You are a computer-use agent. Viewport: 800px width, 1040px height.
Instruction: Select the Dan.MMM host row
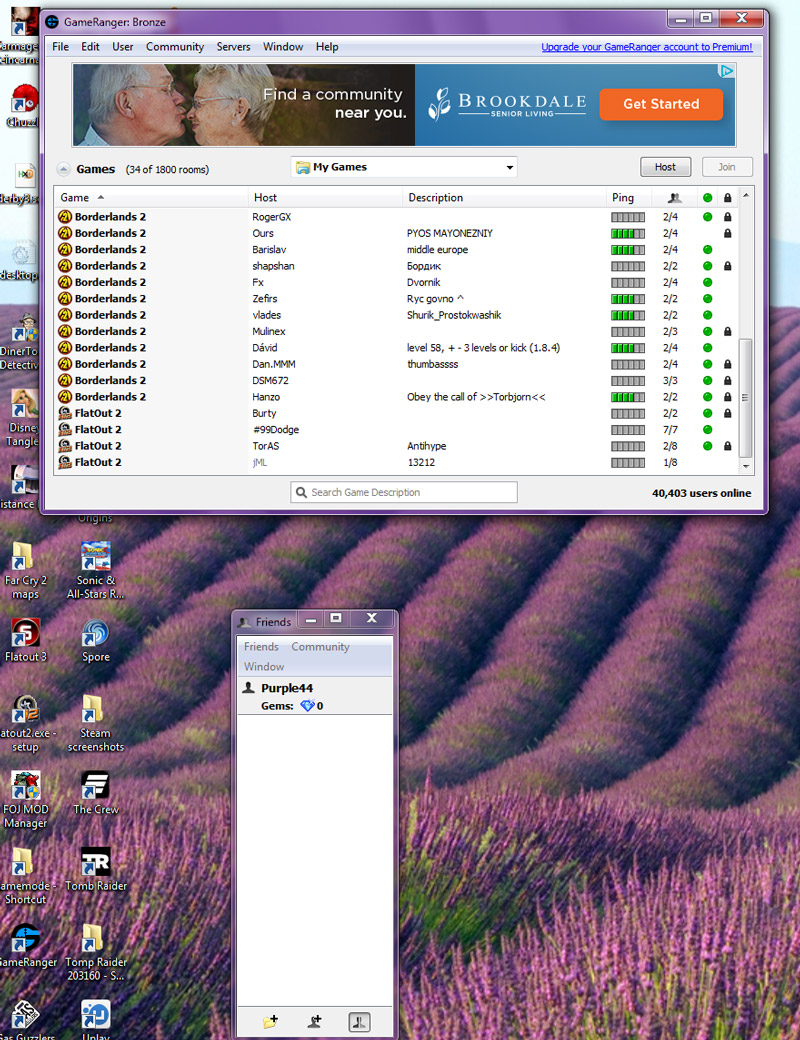pos(396,364)
